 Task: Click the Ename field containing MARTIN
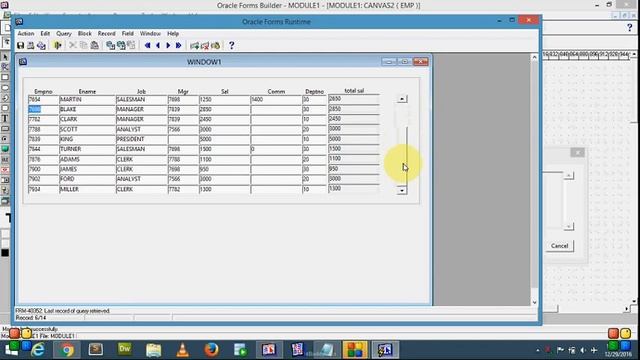(x=87, y=100)
